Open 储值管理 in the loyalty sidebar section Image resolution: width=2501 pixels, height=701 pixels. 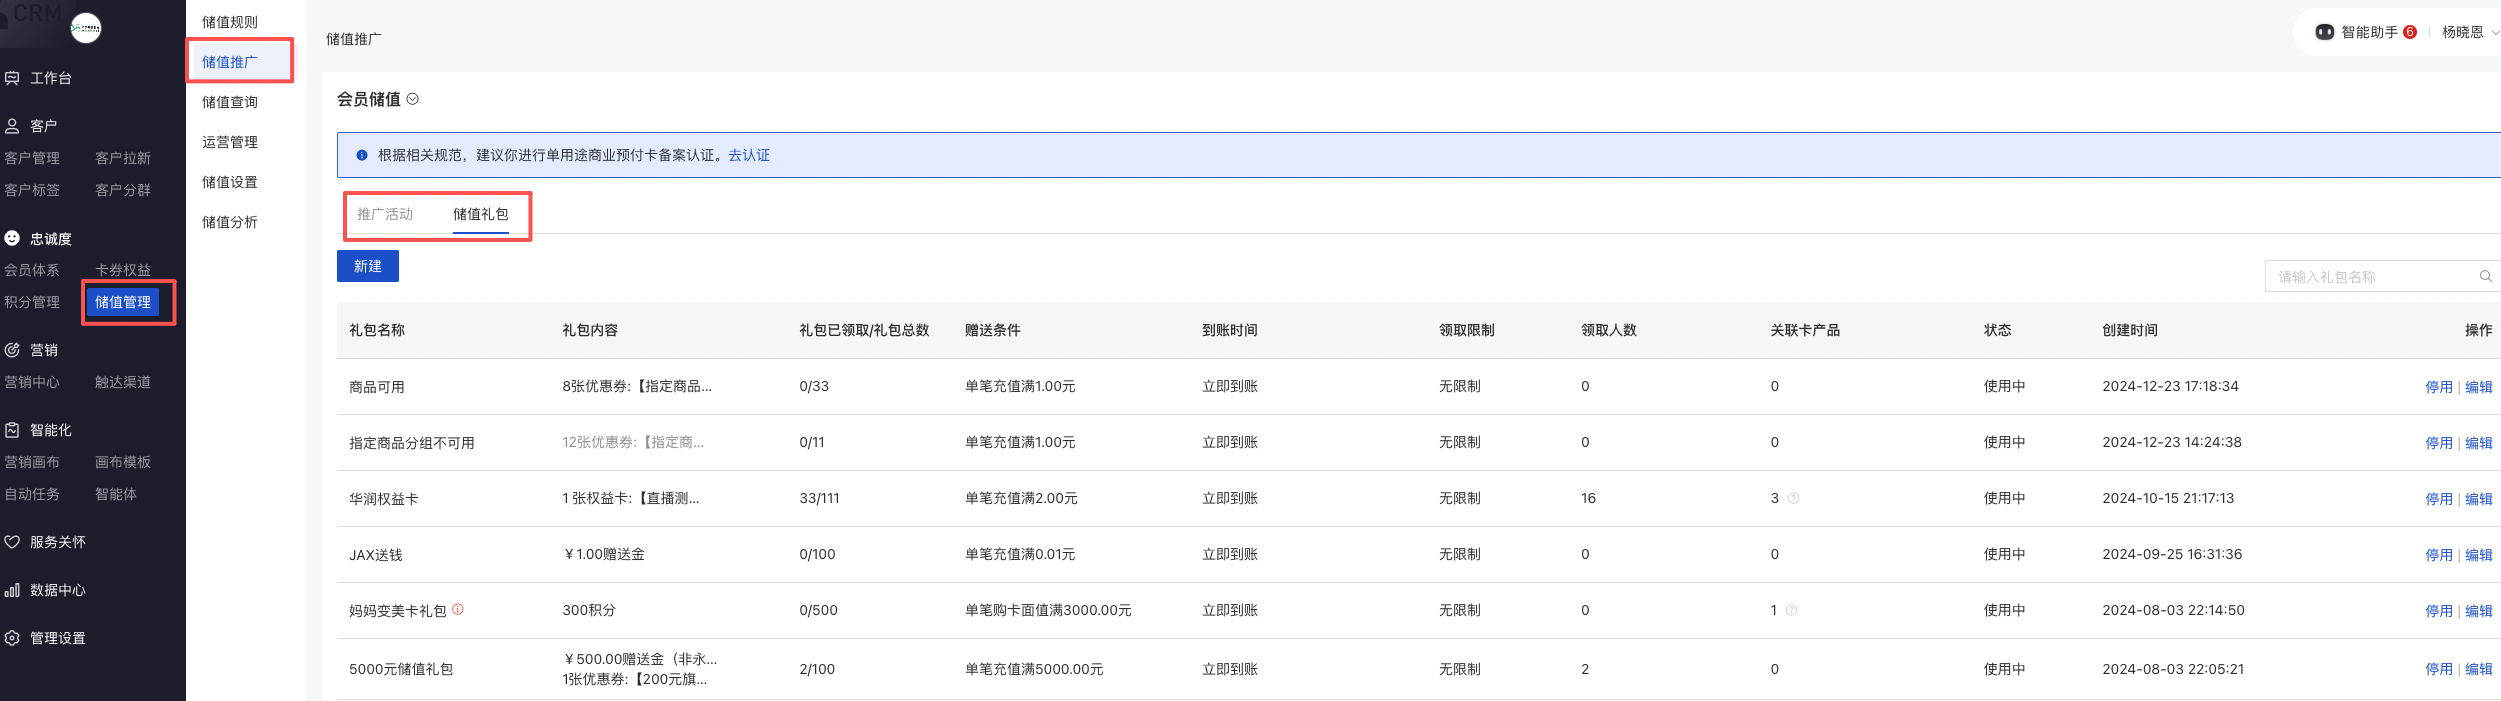(123, 302)
